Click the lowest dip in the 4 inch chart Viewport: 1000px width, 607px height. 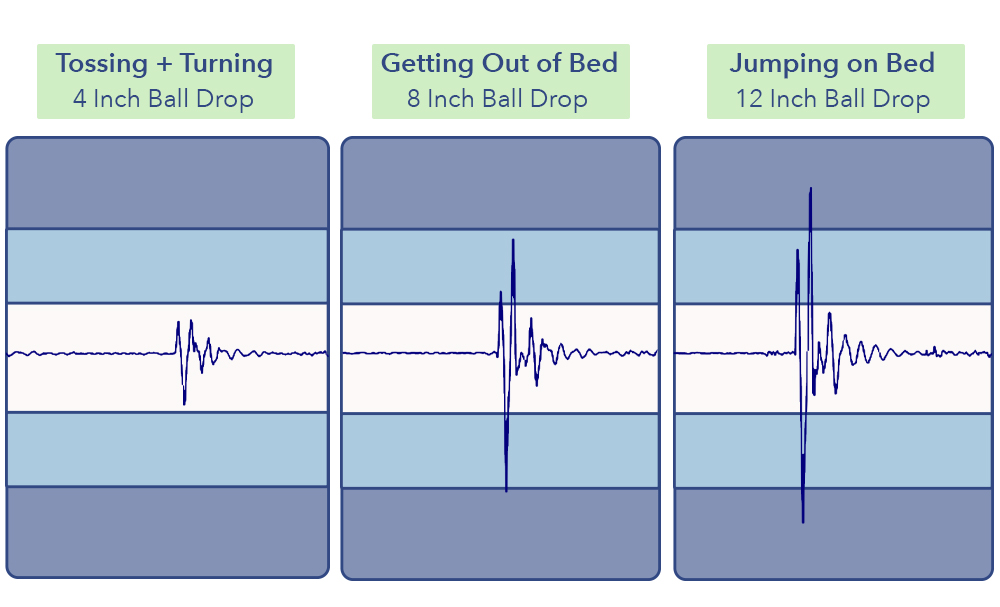tap(184, 401)
